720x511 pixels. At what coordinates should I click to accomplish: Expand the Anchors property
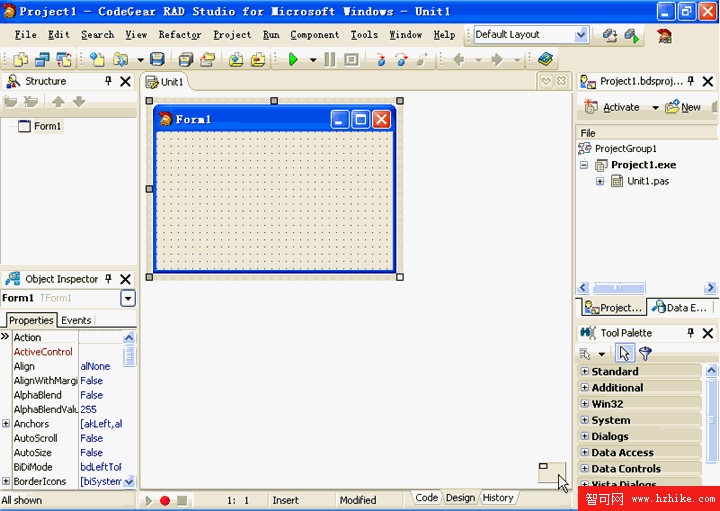click(x=6, y=423)
